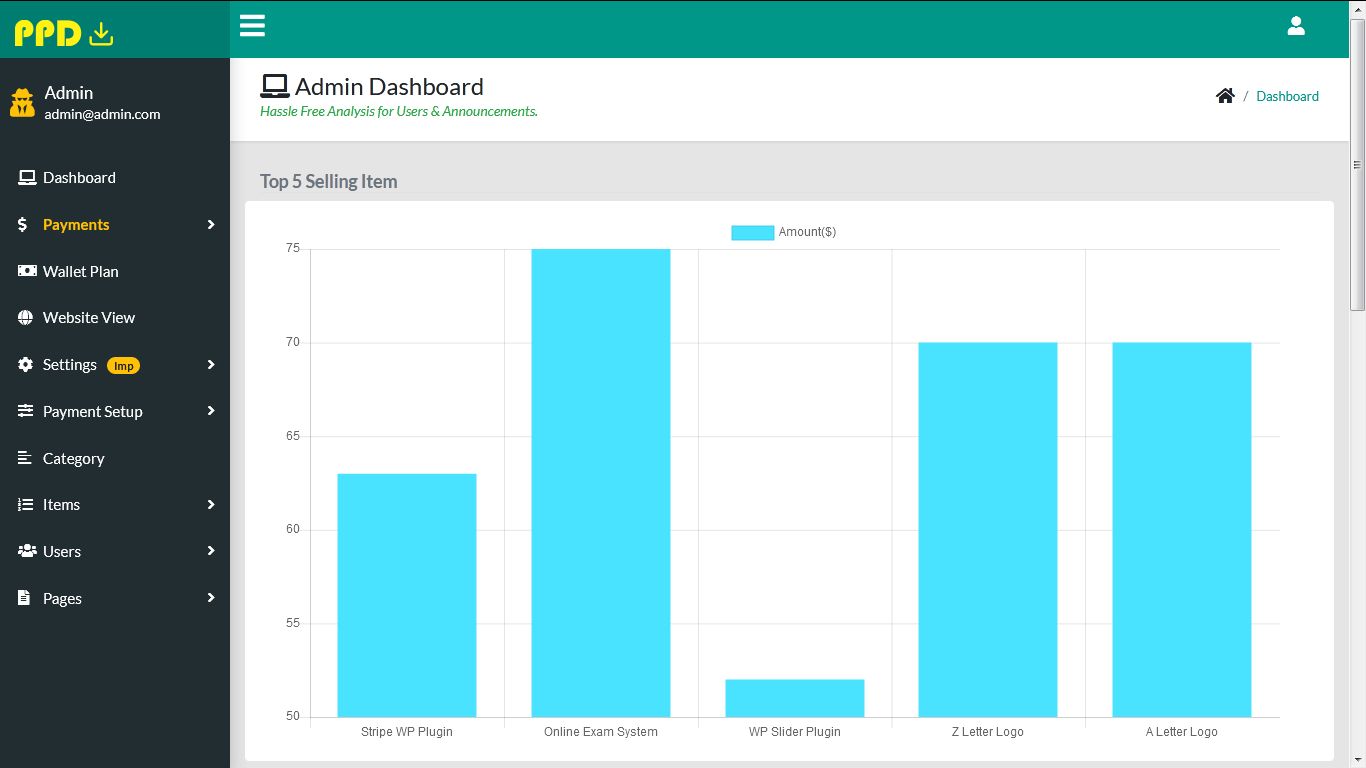Open the user profile icon
Screen dimensions: 1366x768
tap(1295, 26)
